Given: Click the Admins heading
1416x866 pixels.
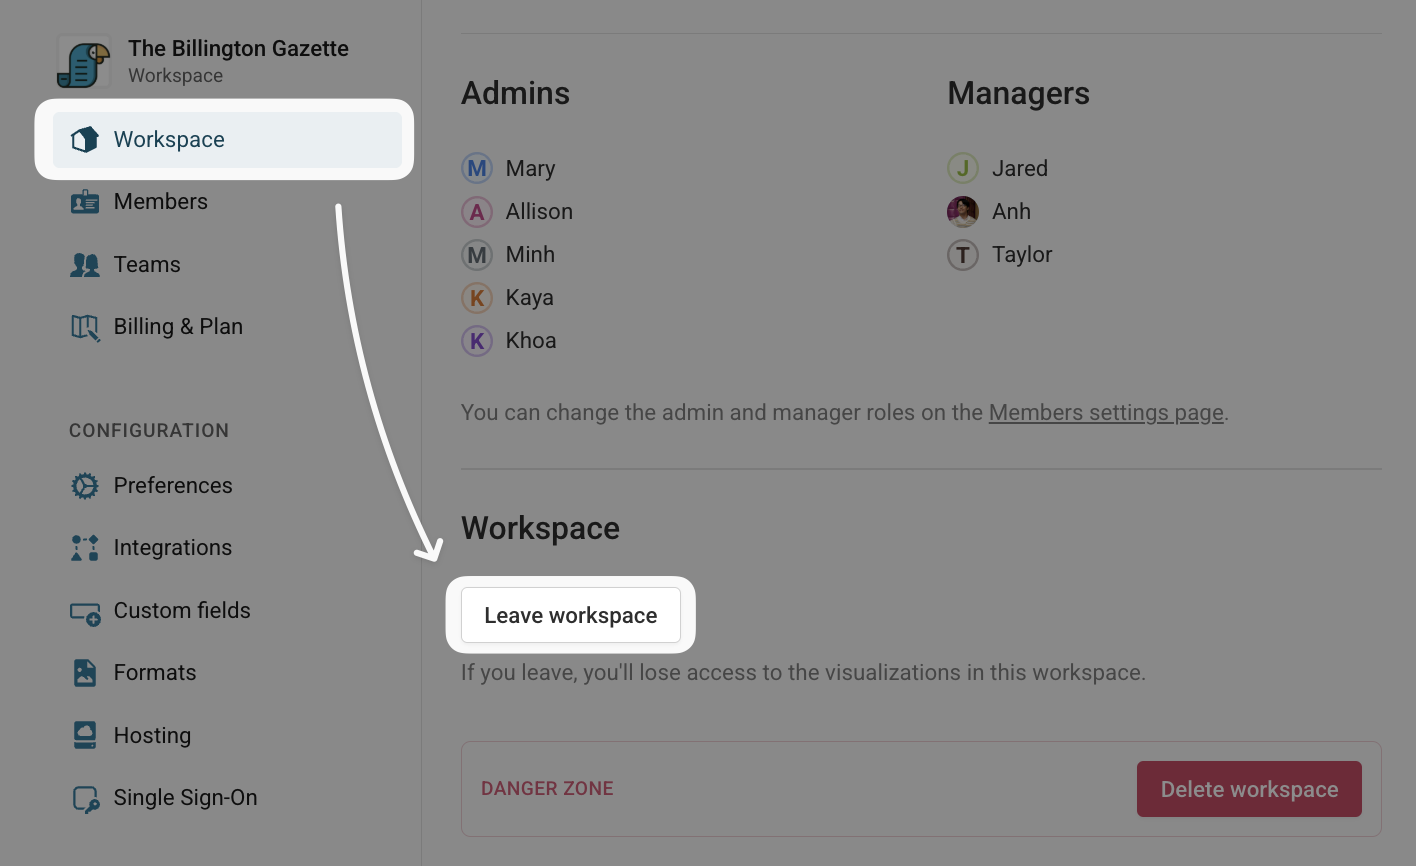Looking at the screenshot, I should (x=515, y=94).
